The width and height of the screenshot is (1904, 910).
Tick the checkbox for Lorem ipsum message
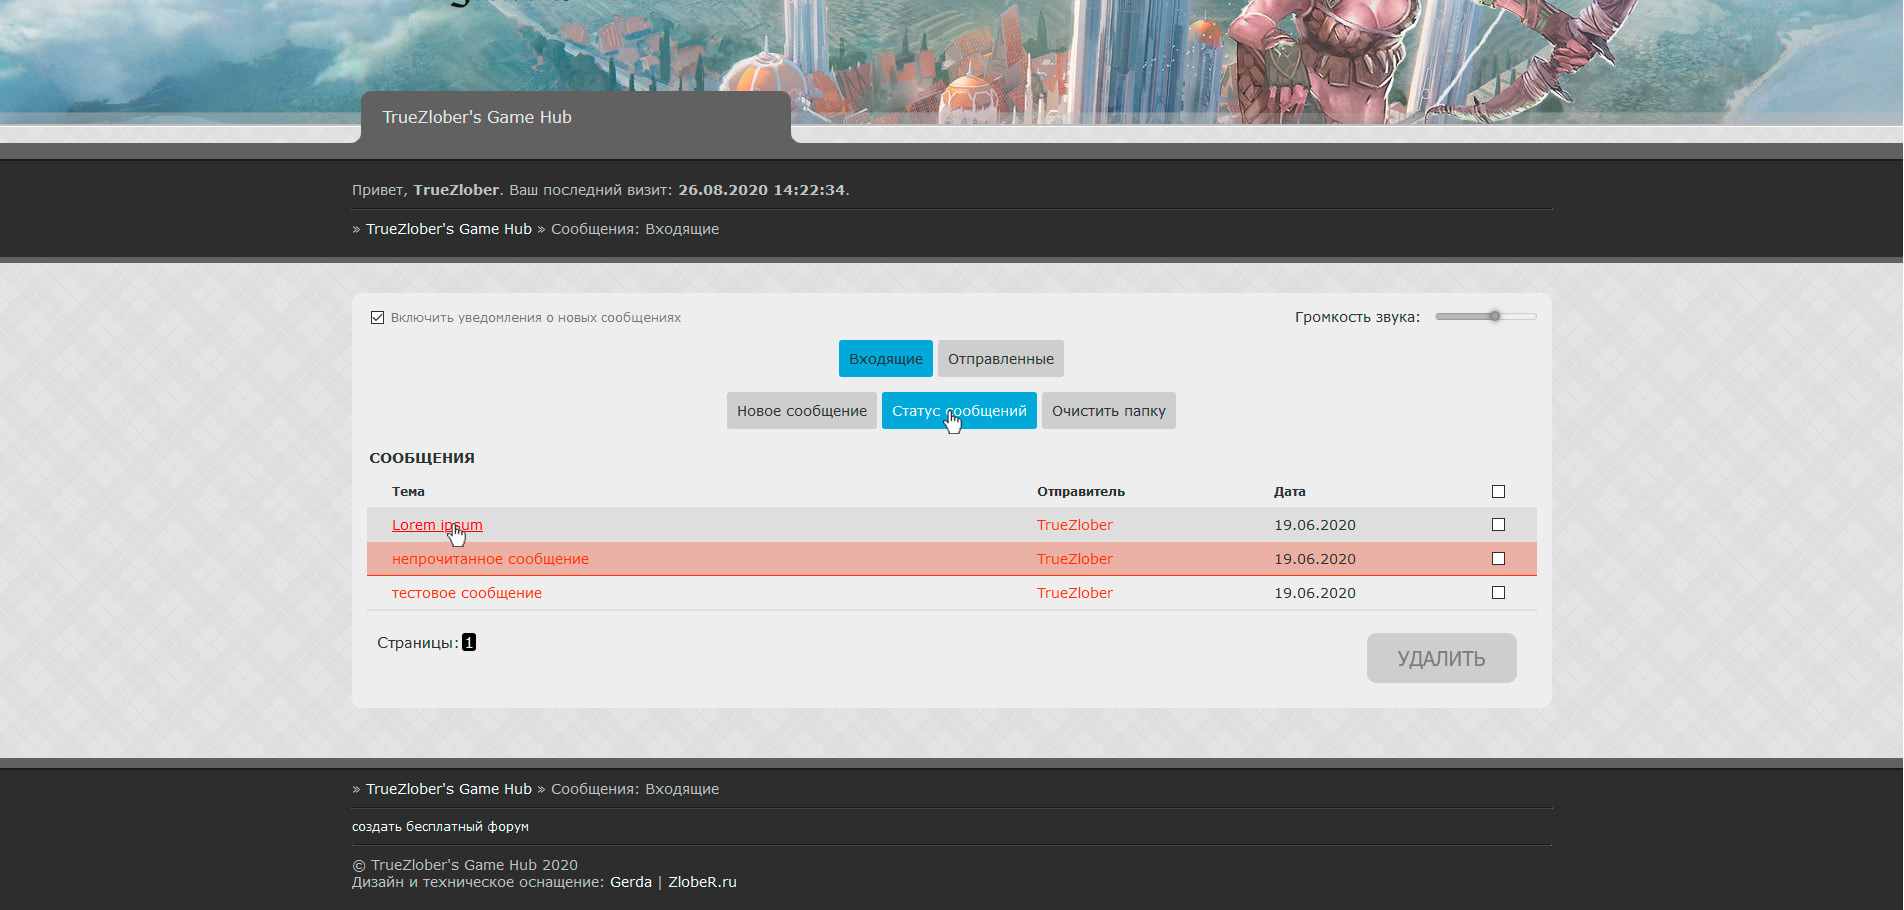tap(1498, 525)
